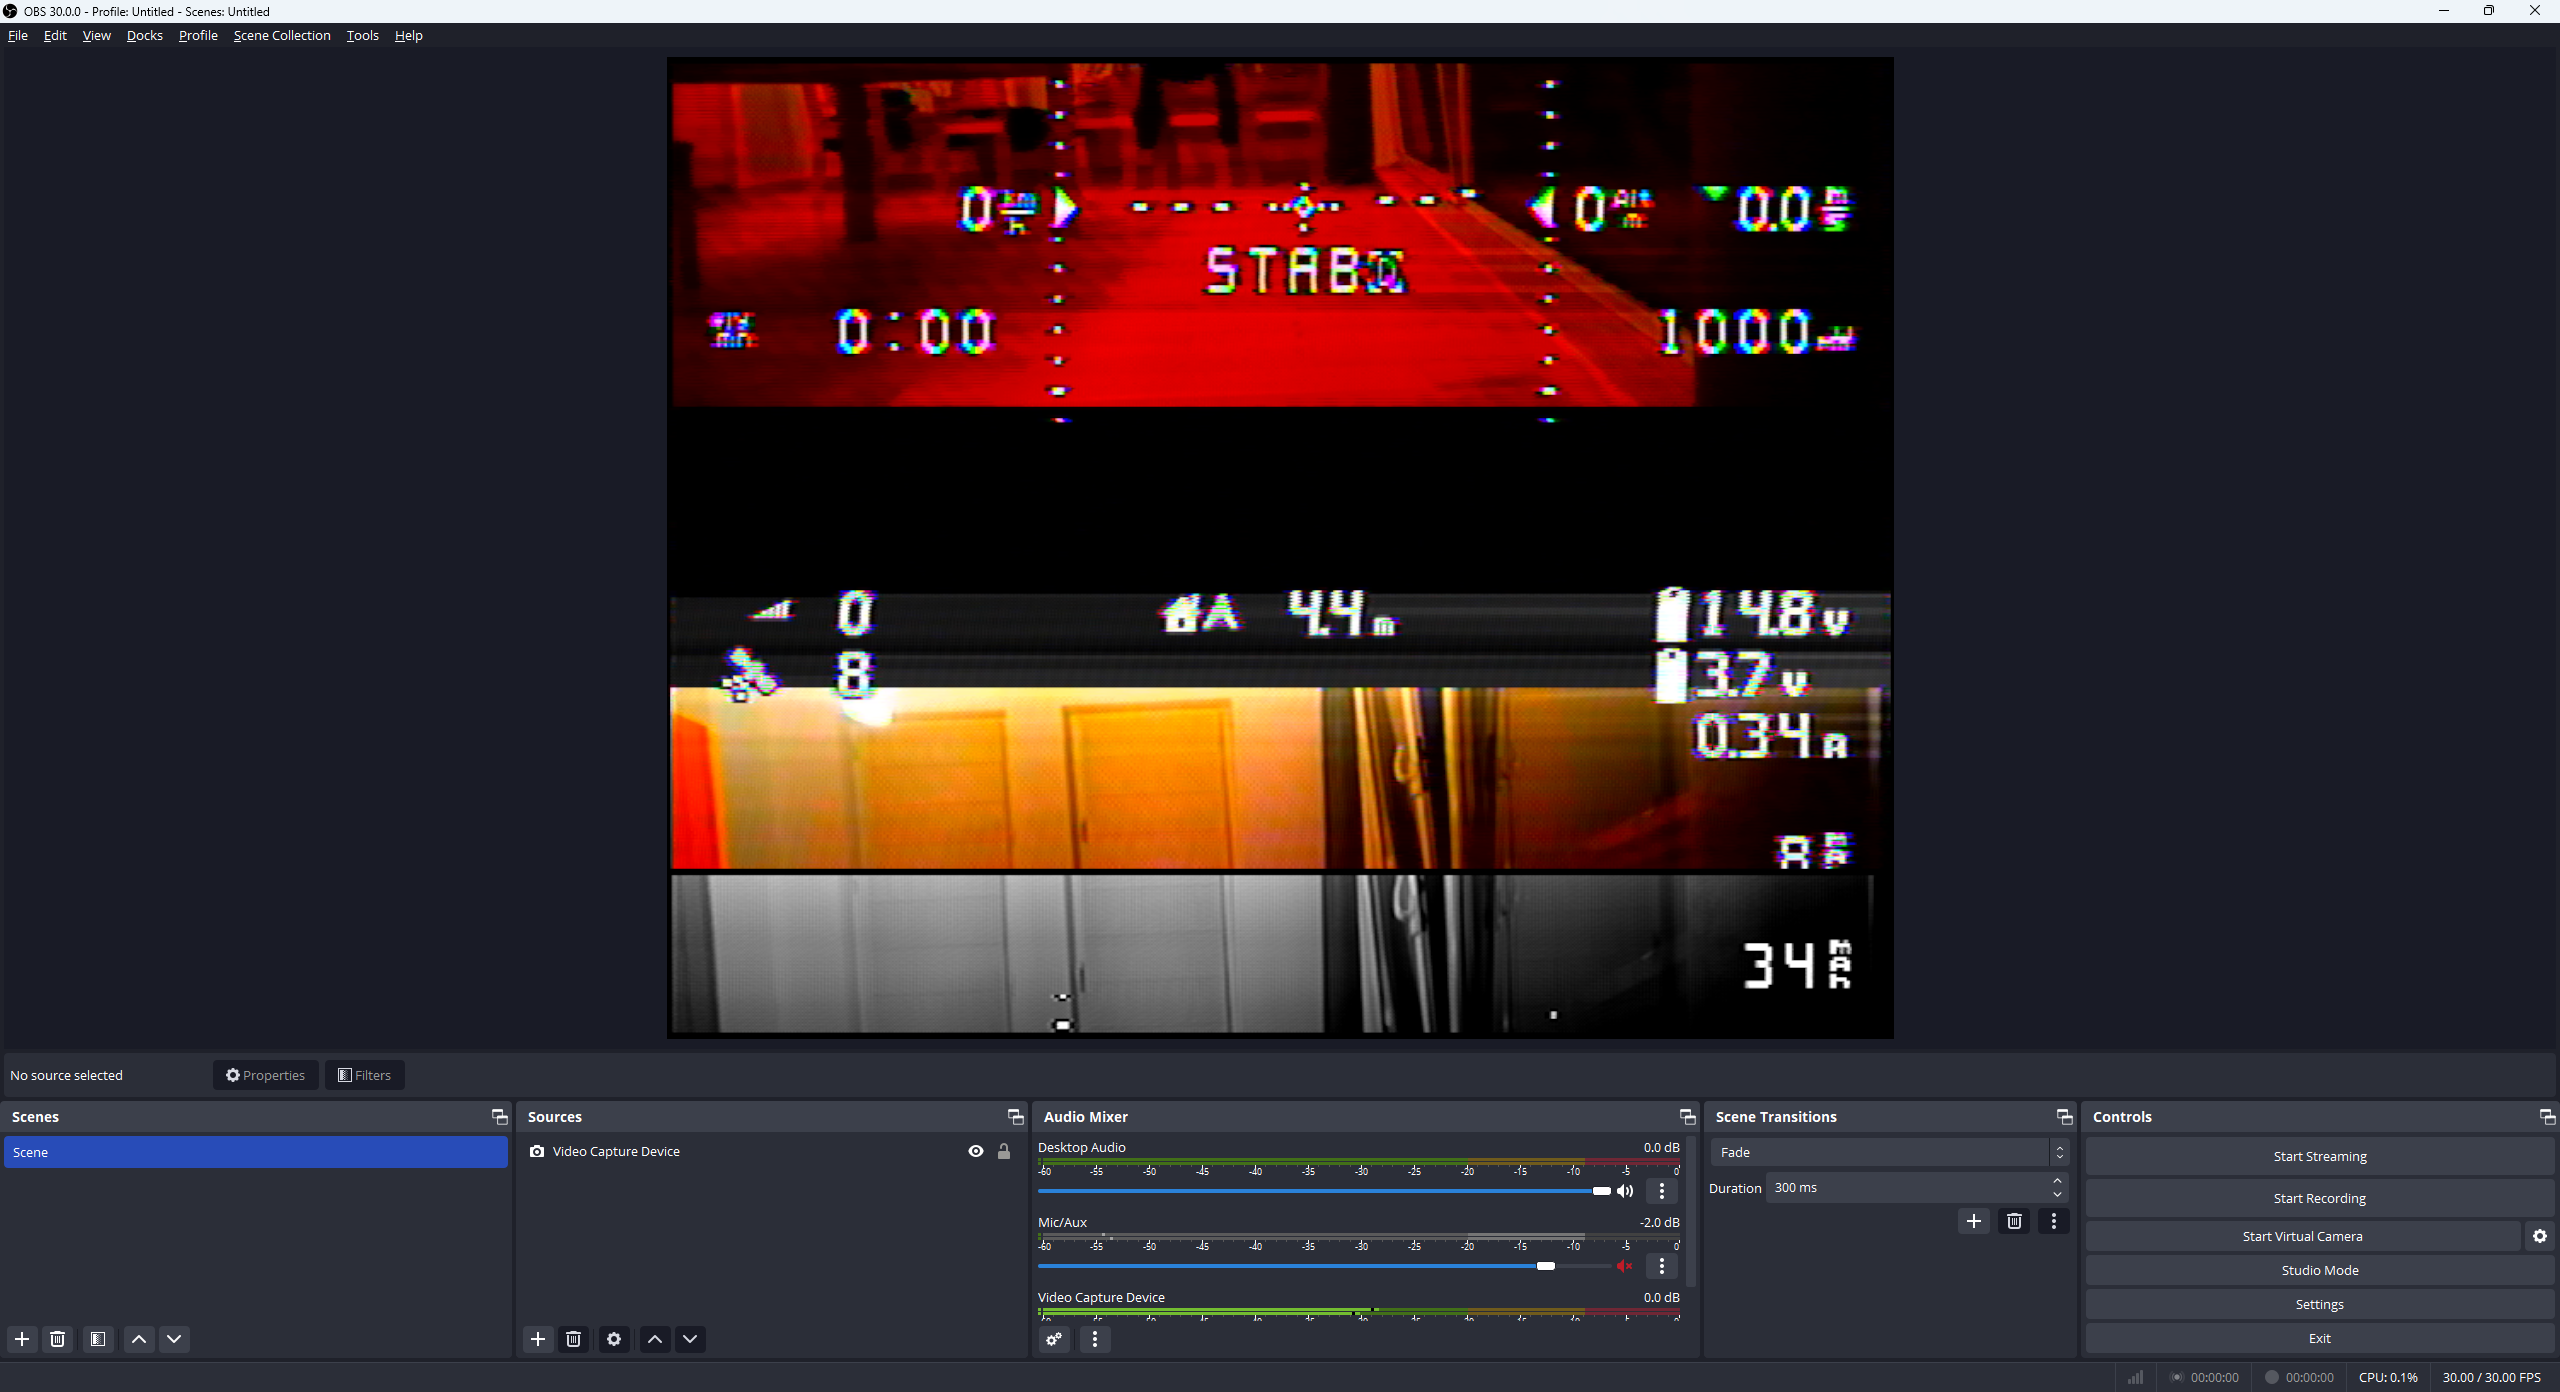
Task: Add a new source with plus icon
Action: coord(538,1339)
